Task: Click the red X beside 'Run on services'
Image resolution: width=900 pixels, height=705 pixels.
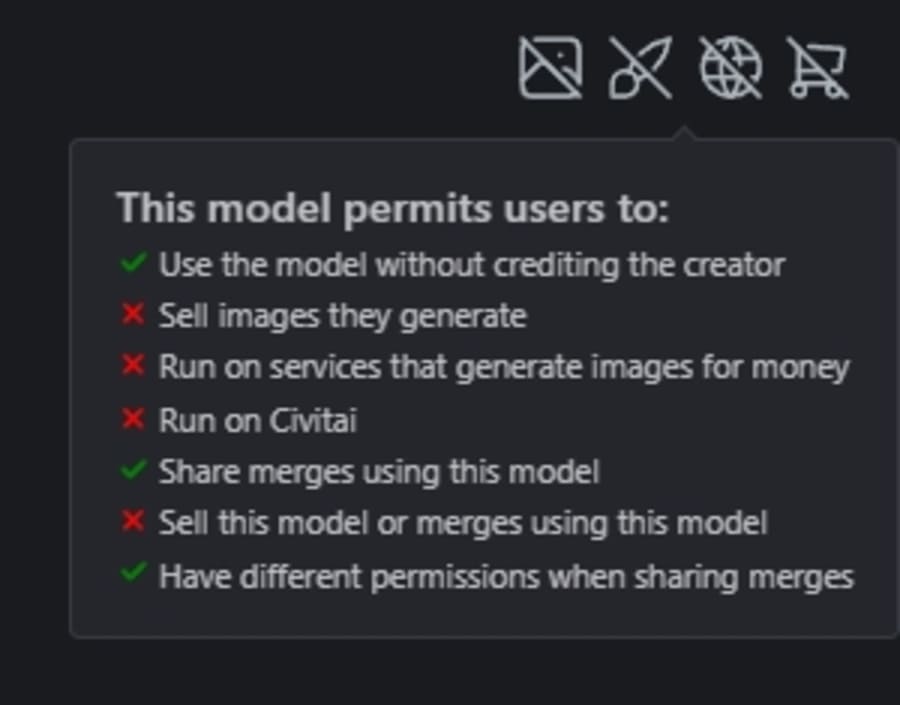Action: pos(133,366)
